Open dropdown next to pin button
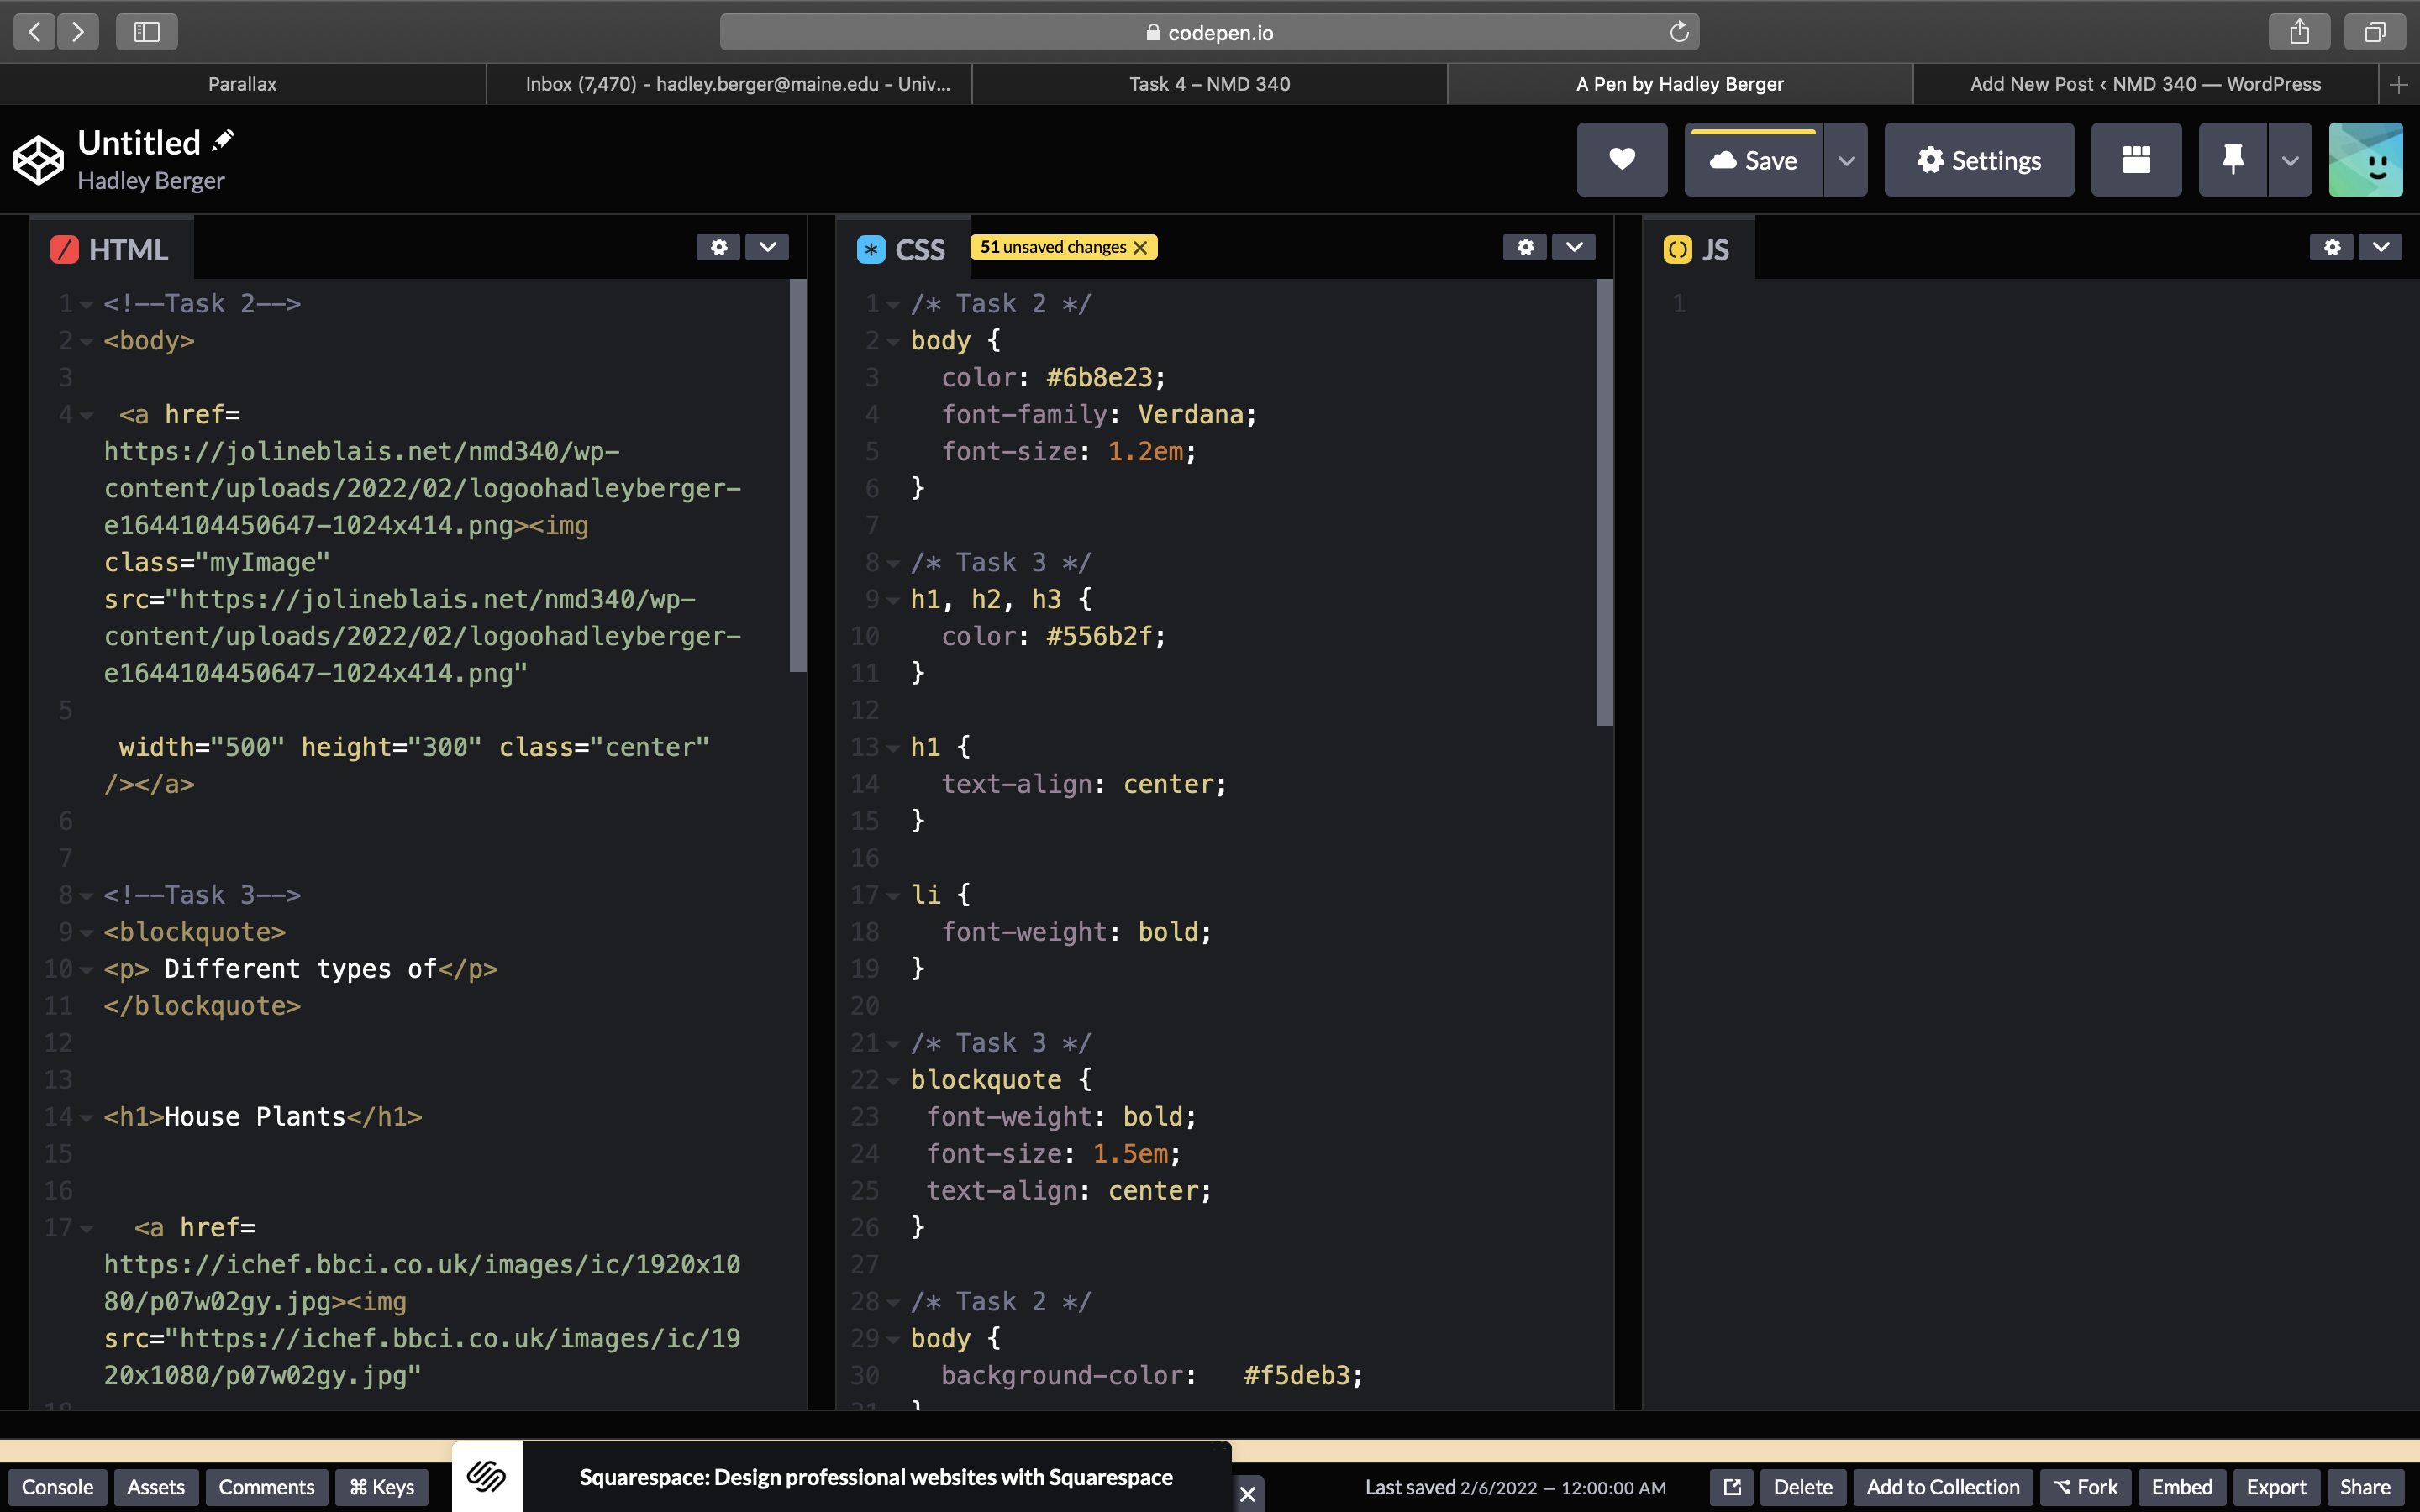This screenshot has height=1512, width=2420. tap(2290, 160)
